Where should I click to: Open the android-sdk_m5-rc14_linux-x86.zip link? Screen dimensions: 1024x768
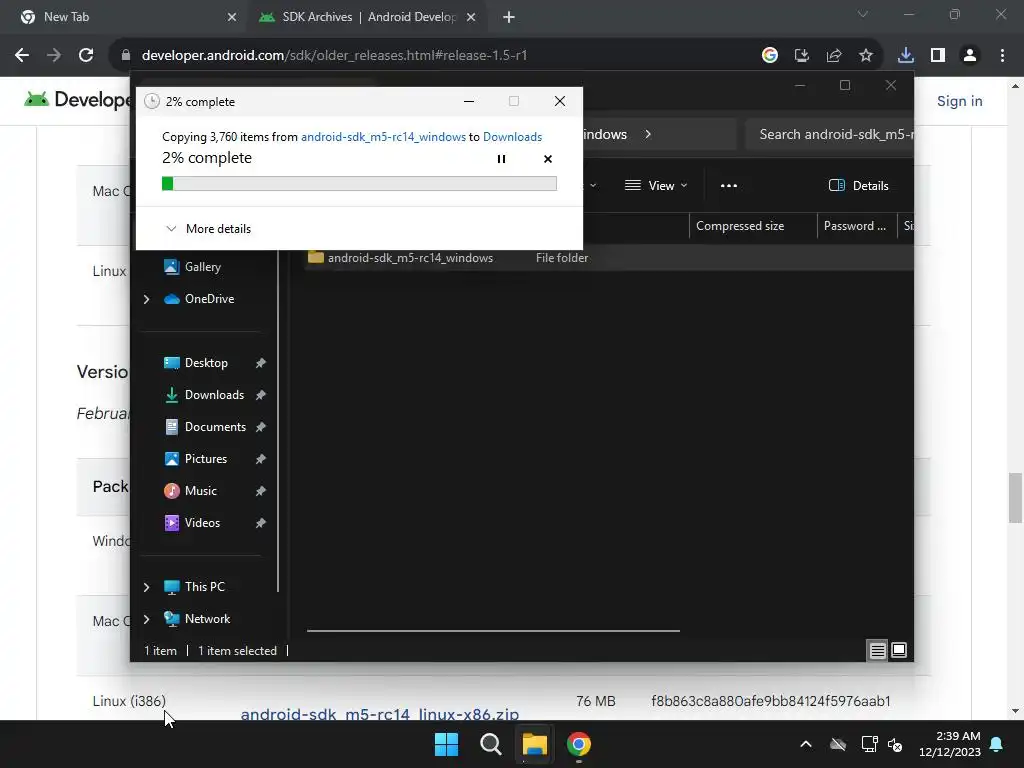coord(379,714)
